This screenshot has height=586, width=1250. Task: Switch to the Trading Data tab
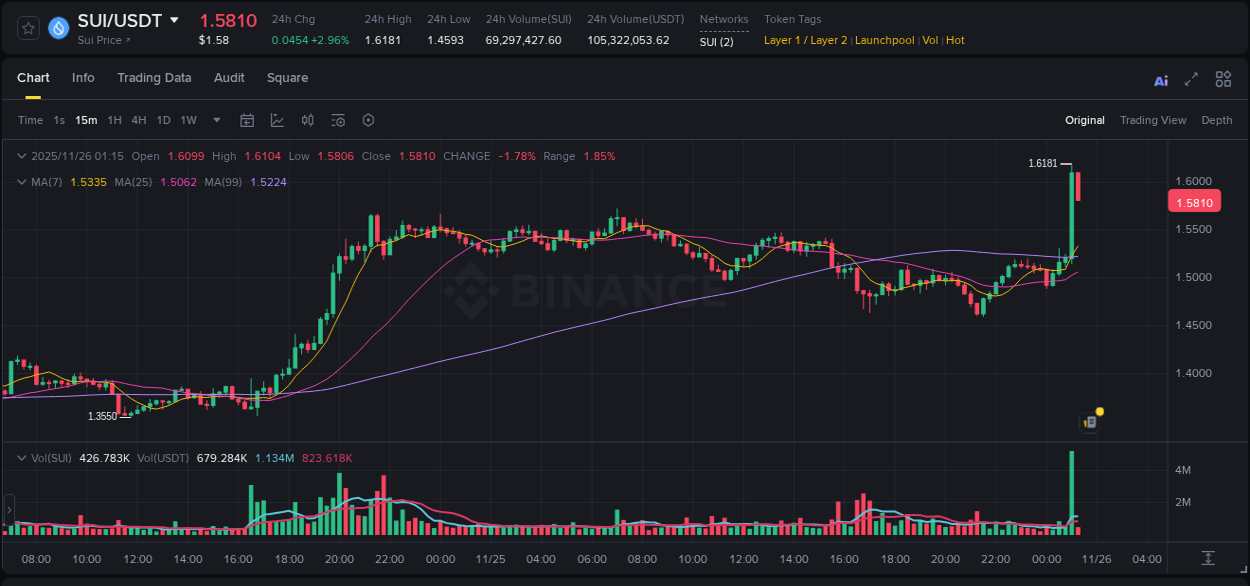click(x=154, y=77)
